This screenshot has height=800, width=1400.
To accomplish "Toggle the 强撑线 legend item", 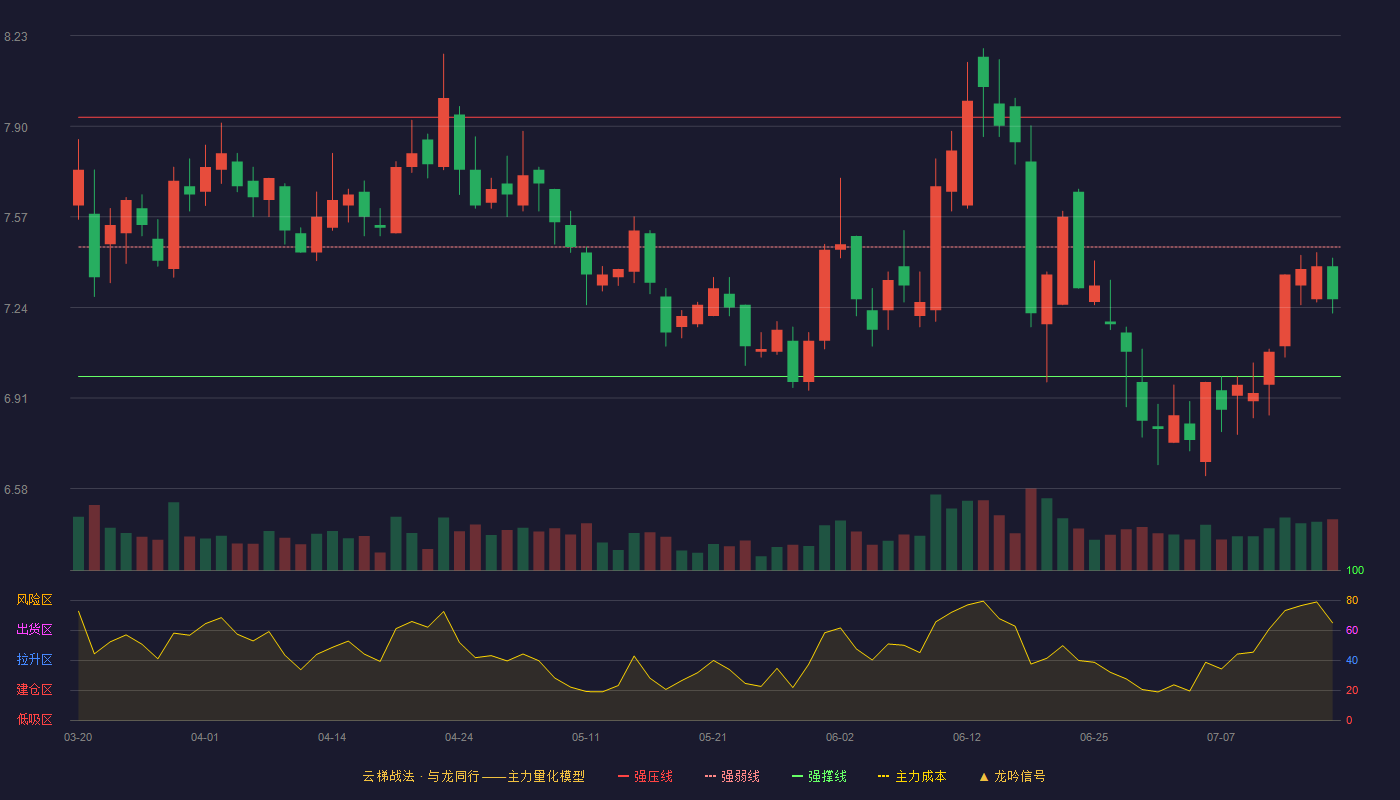I will coord(819,776).
